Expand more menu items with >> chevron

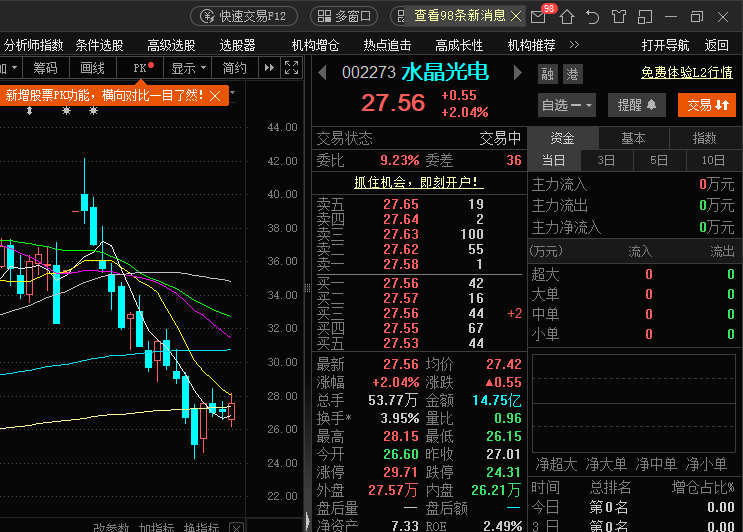click(574, 45)
